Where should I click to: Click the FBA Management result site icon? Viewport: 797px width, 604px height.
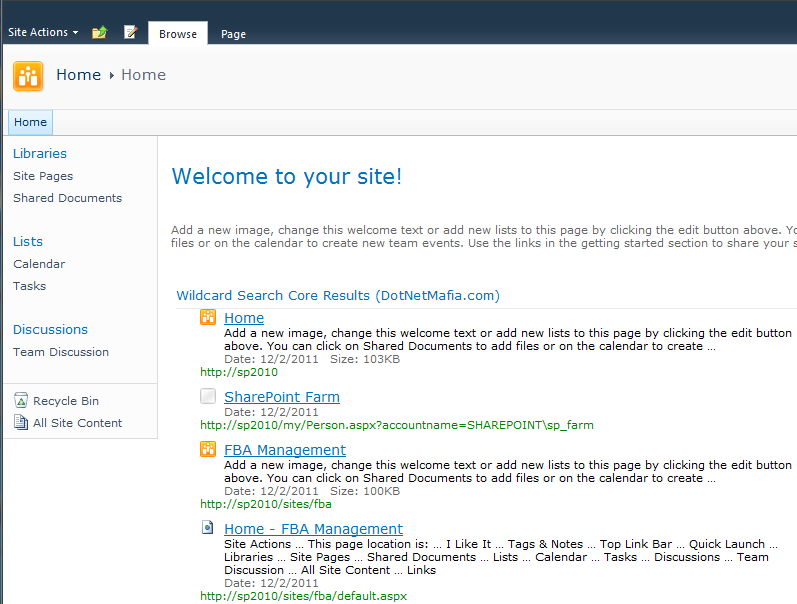coord(208,449)
